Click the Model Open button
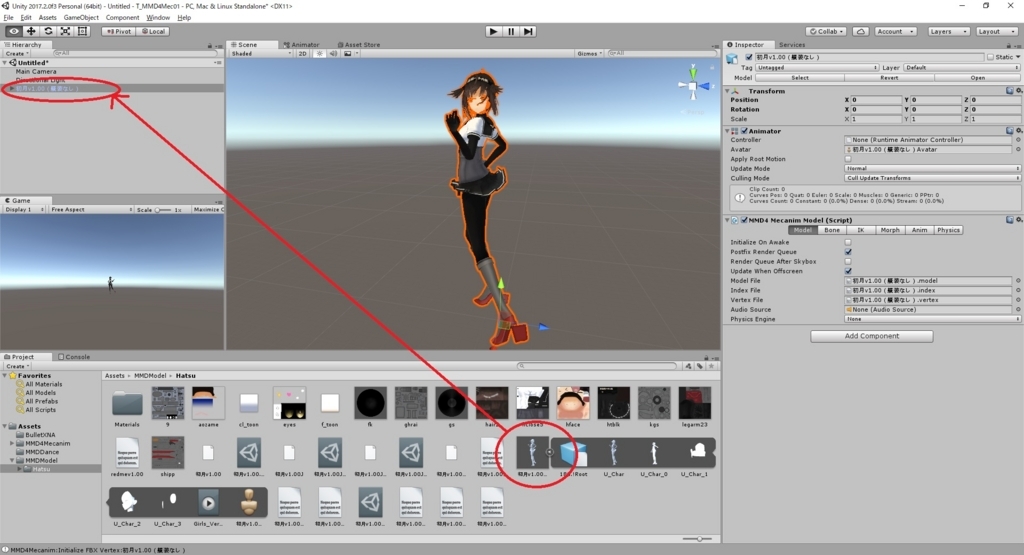This screenshot has height=555, width=1024. tap(977, 78)
